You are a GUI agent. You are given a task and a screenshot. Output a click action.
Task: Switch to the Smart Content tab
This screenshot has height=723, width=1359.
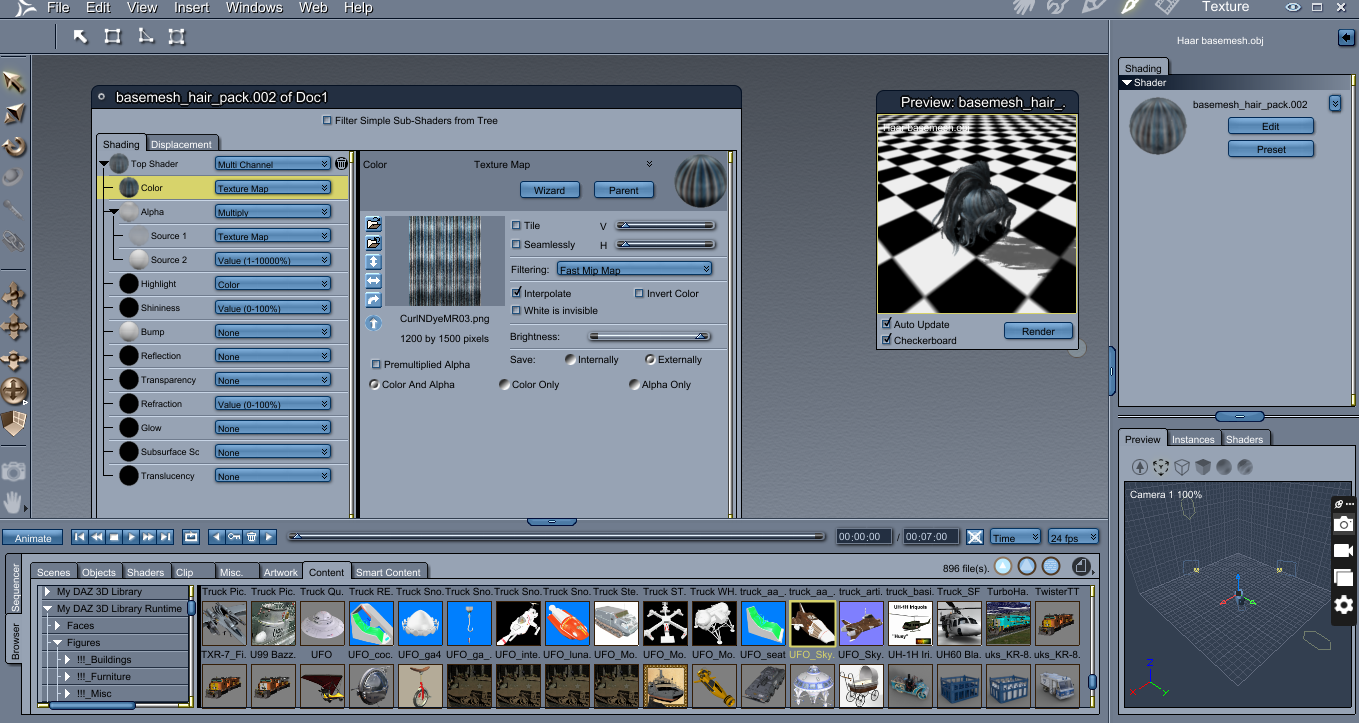click(388, 572)
